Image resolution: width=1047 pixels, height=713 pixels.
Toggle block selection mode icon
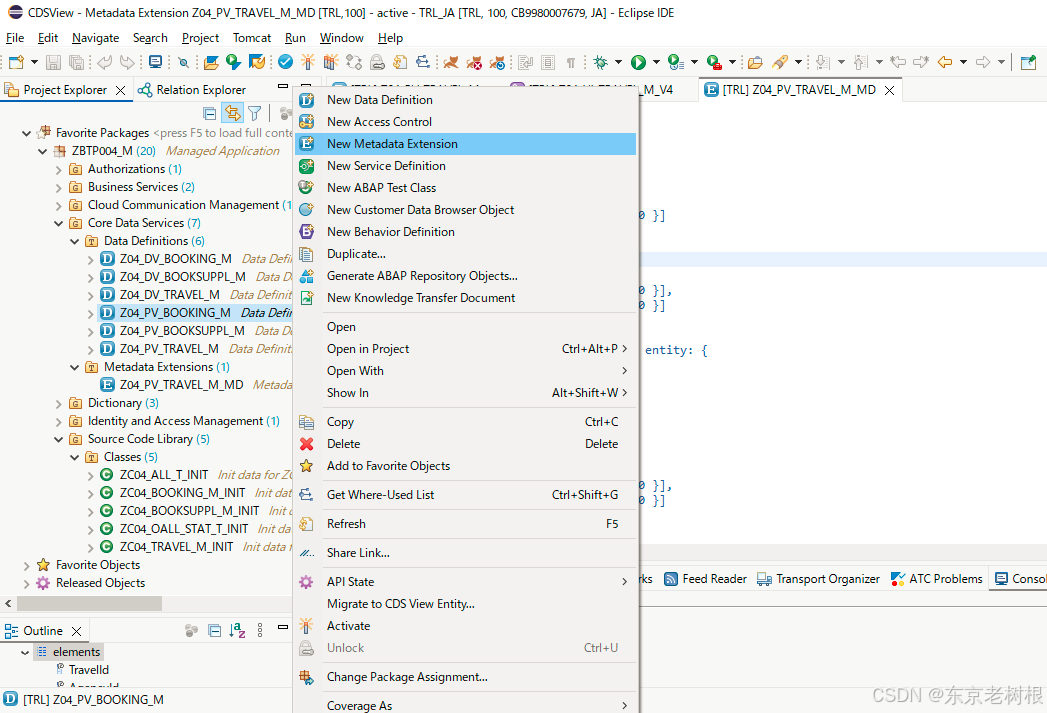tap(548, 63)
